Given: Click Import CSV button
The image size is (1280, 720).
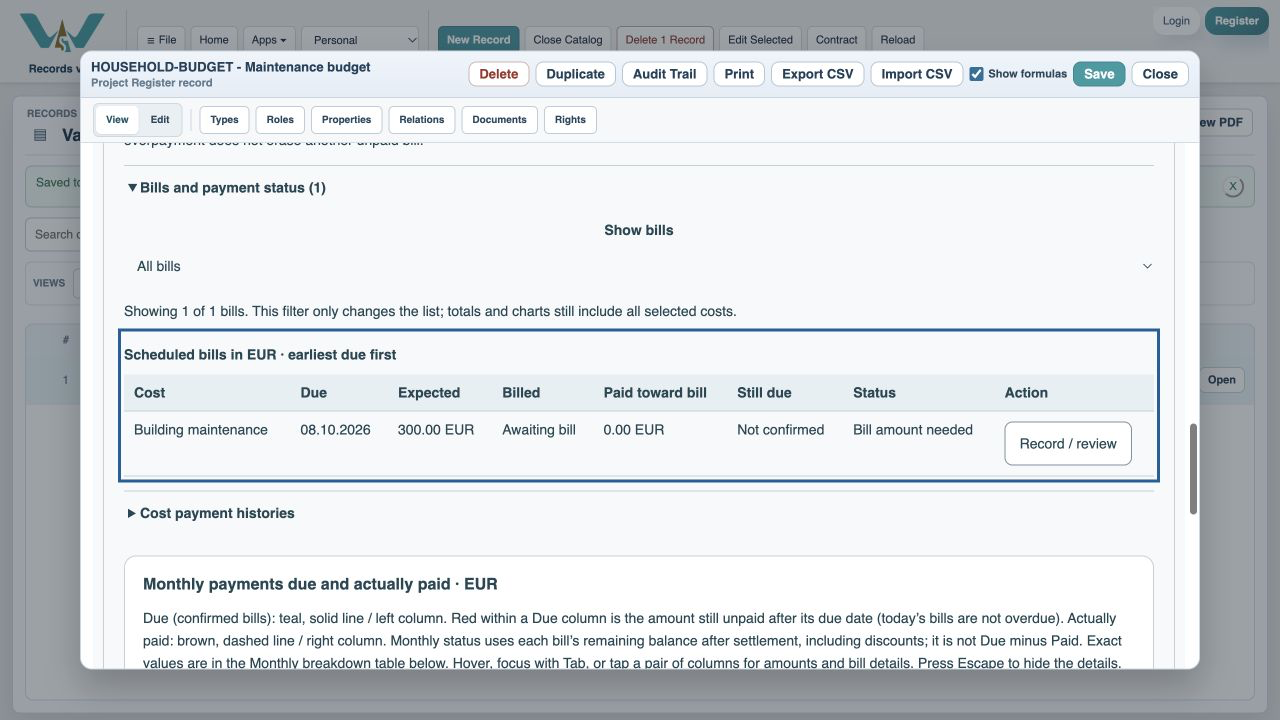Looking at the screenshot, I should (x=917, y=74).
